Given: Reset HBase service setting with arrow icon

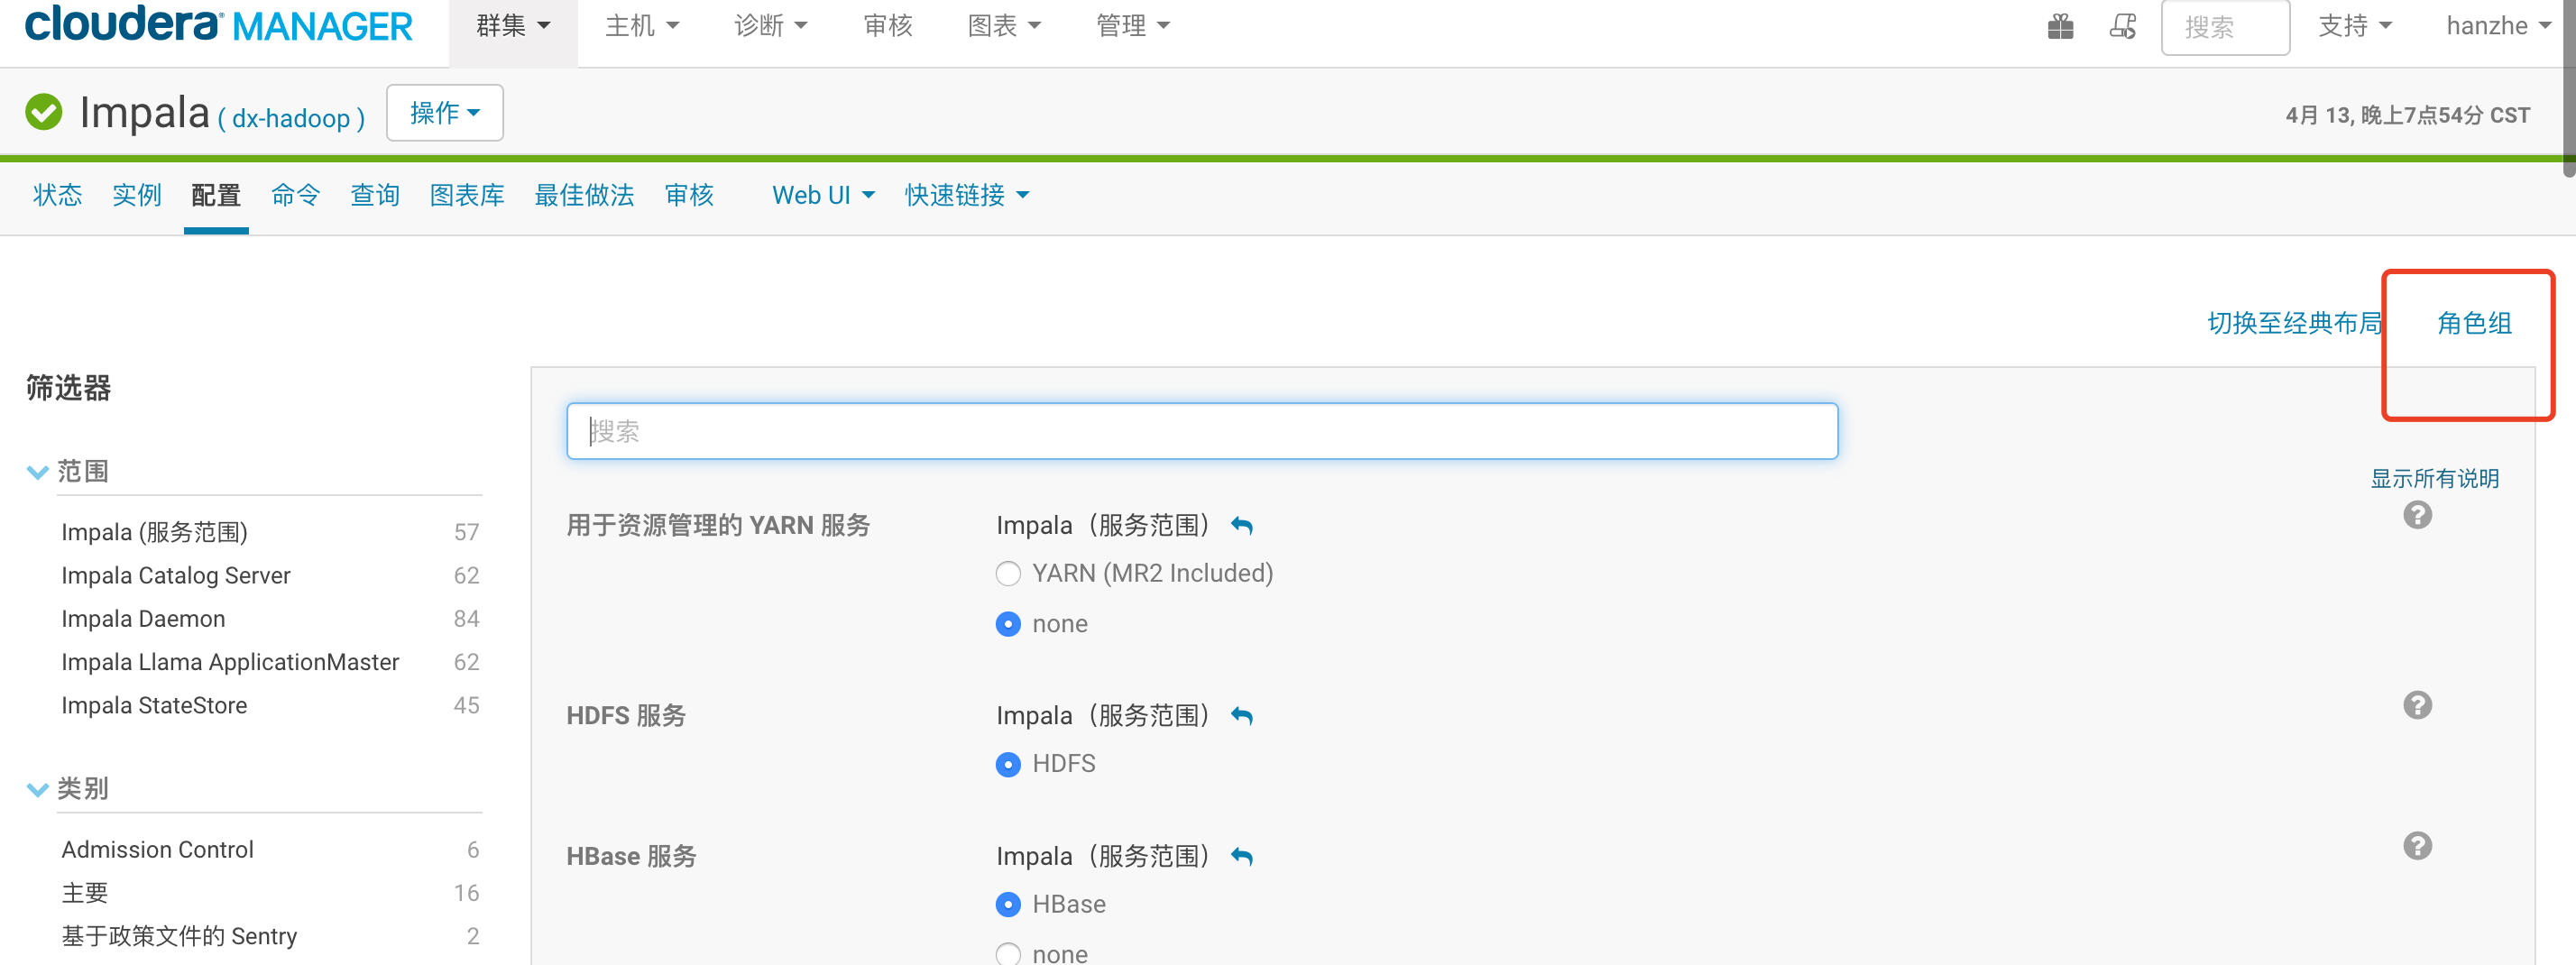Looking at the screenshot, I should (x=1242, y=857).
